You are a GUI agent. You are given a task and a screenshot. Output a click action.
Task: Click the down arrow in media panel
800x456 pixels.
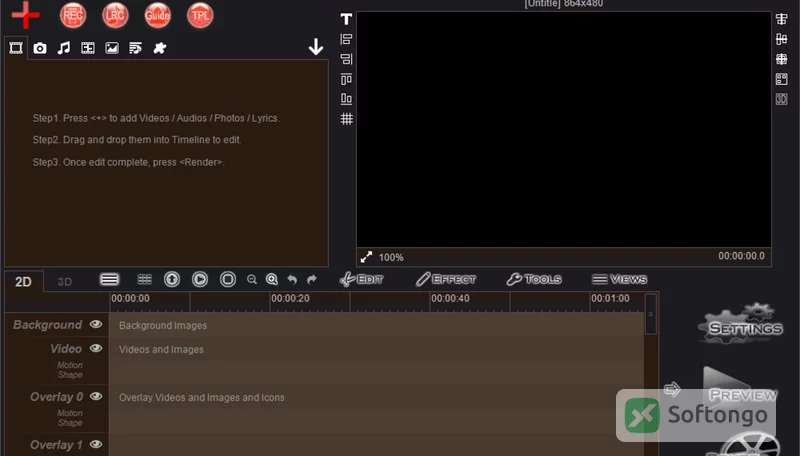click(316, 47)
